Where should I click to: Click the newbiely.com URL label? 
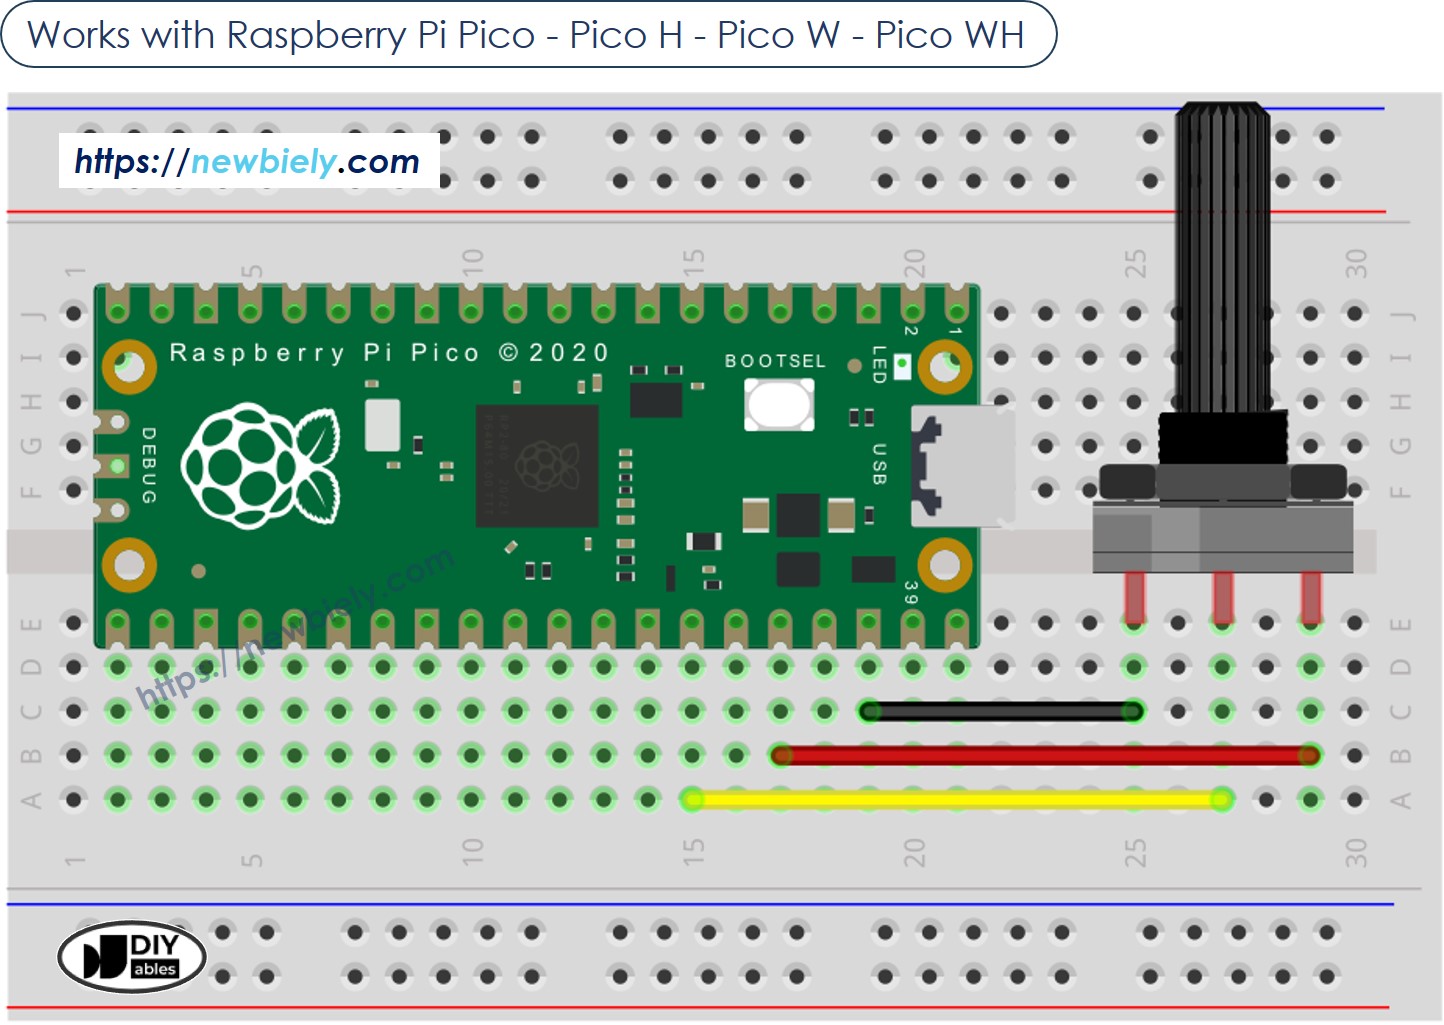coord(248,161)
